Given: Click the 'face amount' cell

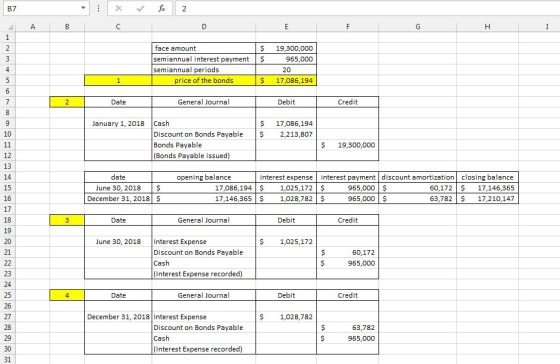Looking at the screenshot, I should 204,48.
